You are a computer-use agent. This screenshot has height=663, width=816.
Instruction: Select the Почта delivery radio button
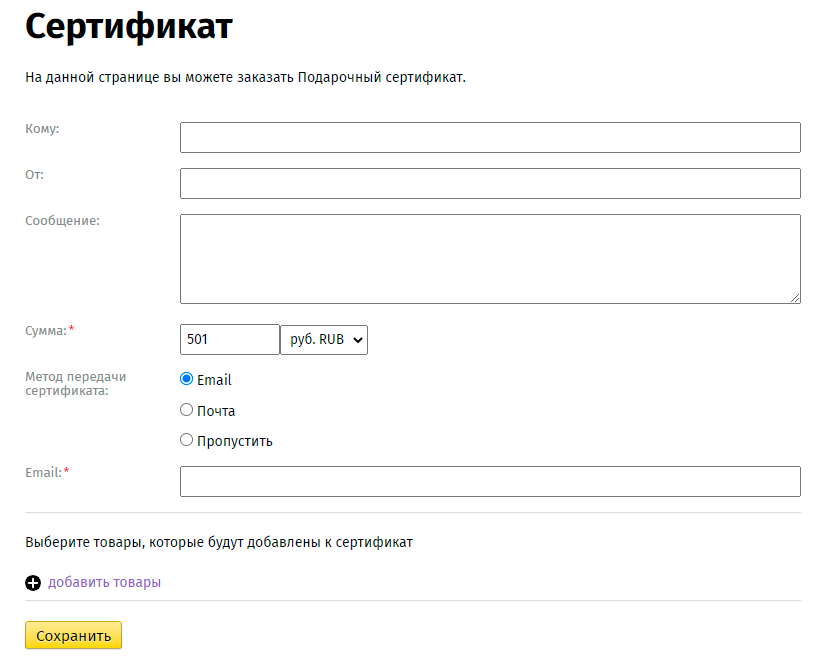click(186, 410)
